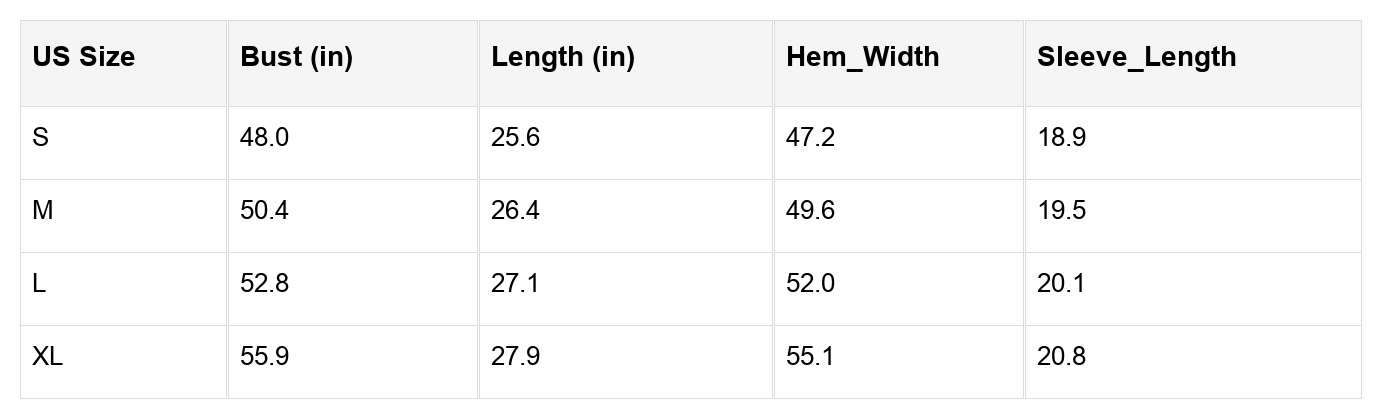Select the size L row label
This screenshot has height=418, width=1381.
[x=39, y=284]
